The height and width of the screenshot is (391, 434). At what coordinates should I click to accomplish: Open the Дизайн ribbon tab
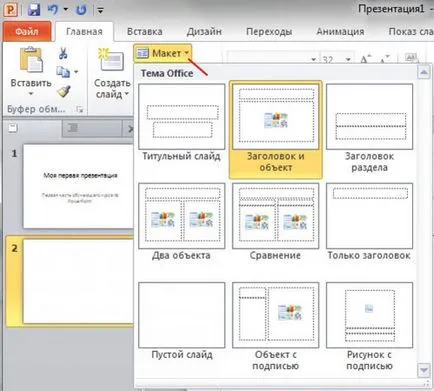click(204, 32)
